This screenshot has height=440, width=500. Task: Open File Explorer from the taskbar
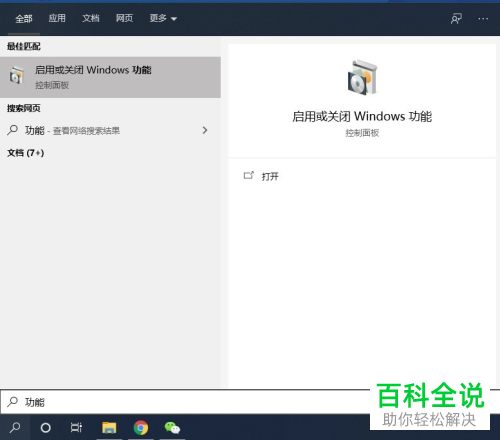(x=109, y=427)
